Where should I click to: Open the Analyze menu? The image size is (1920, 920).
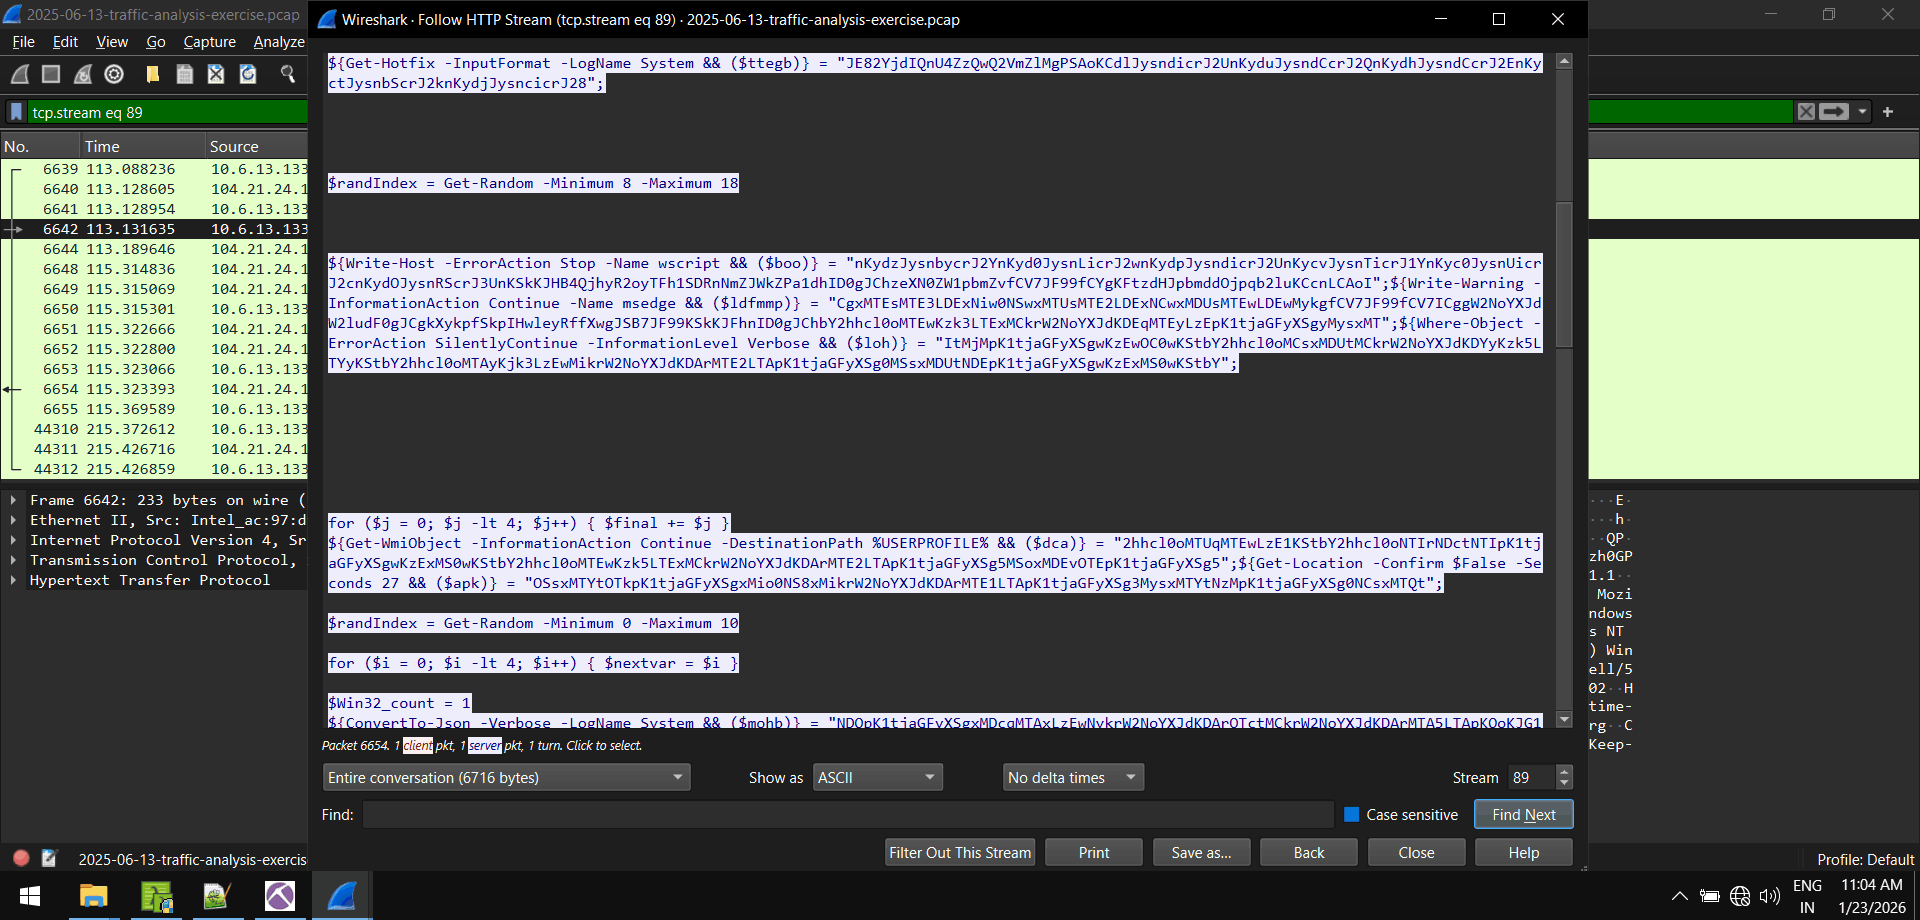(x=278, y=42)
